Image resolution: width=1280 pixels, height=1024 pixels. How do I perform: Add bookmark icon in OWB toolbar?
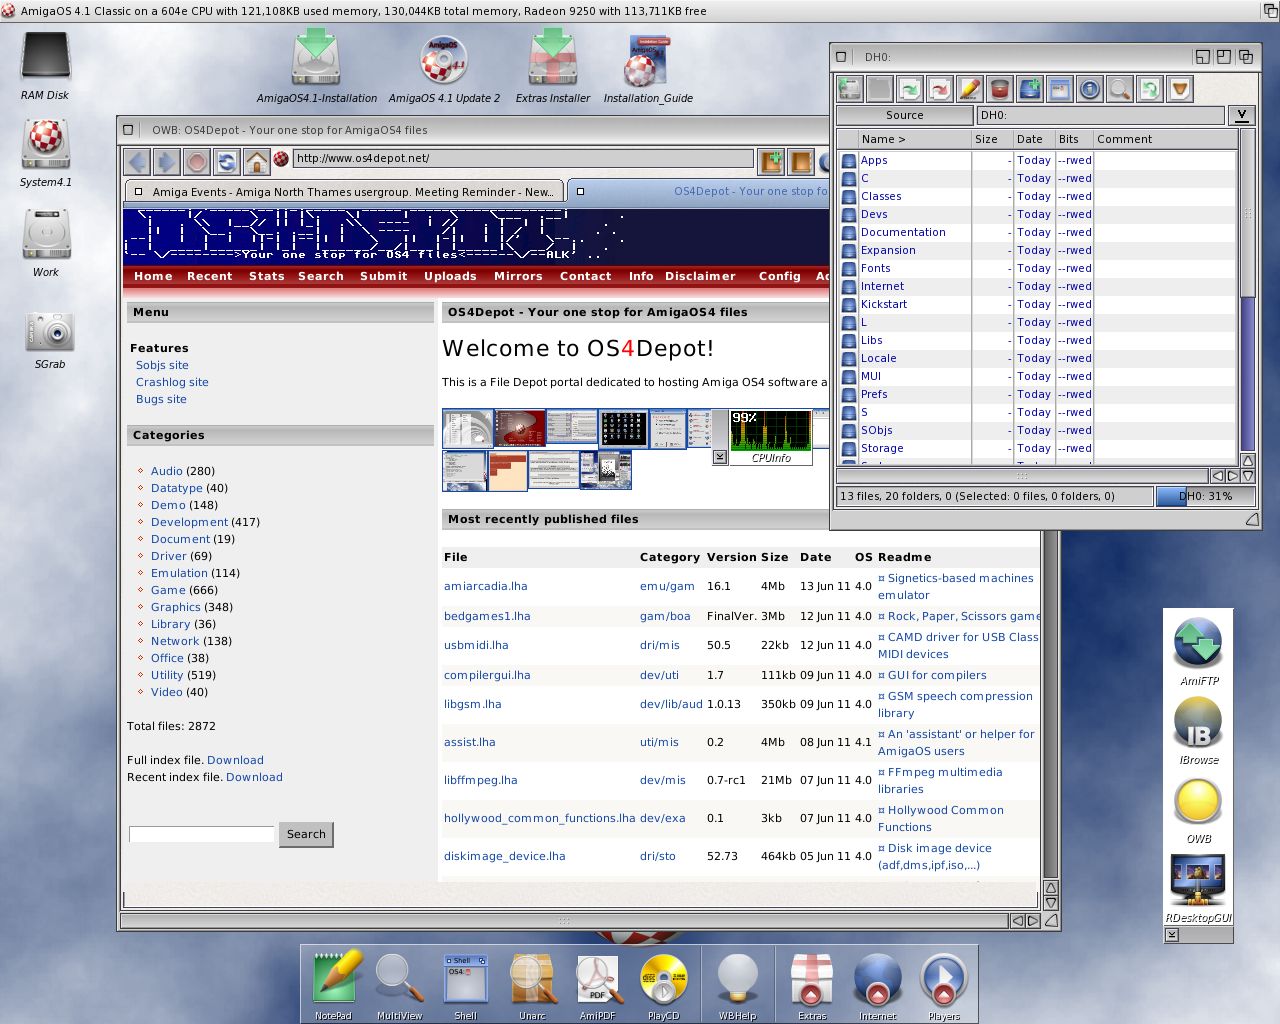tap(771, 161)
